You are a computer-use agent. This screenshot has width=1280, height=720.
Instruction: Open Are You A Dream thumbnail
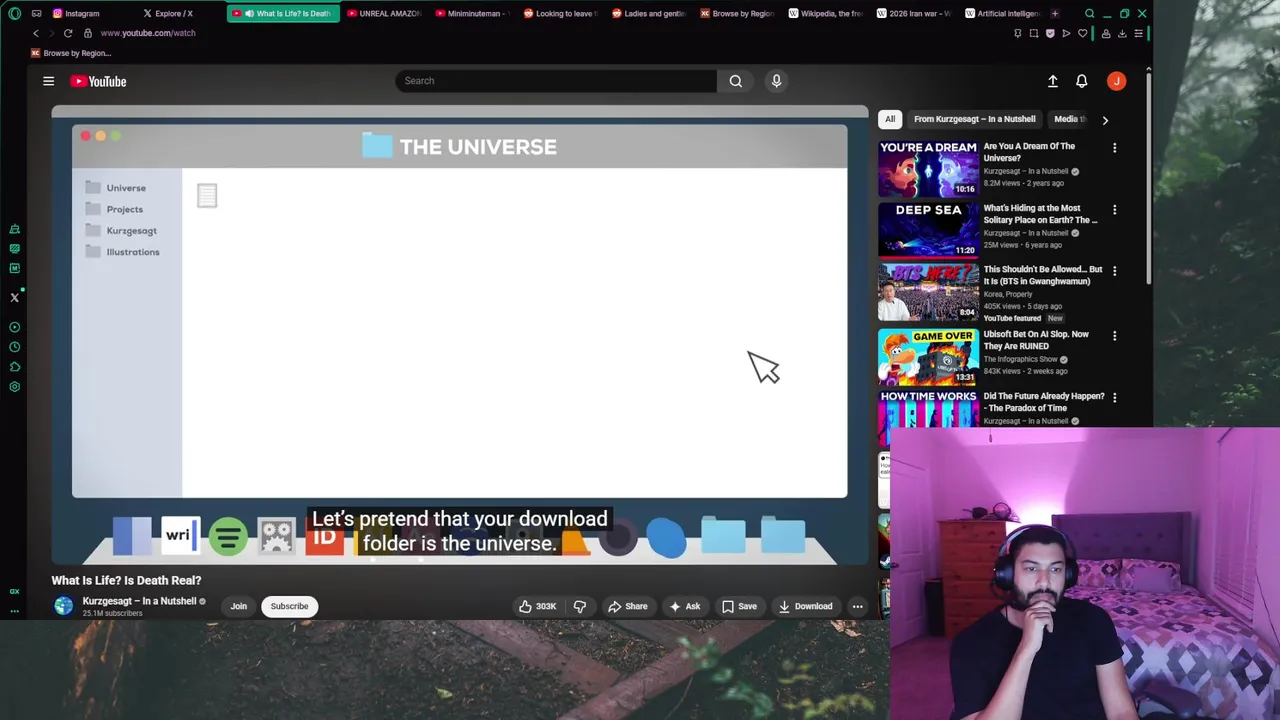click(928, 168)
